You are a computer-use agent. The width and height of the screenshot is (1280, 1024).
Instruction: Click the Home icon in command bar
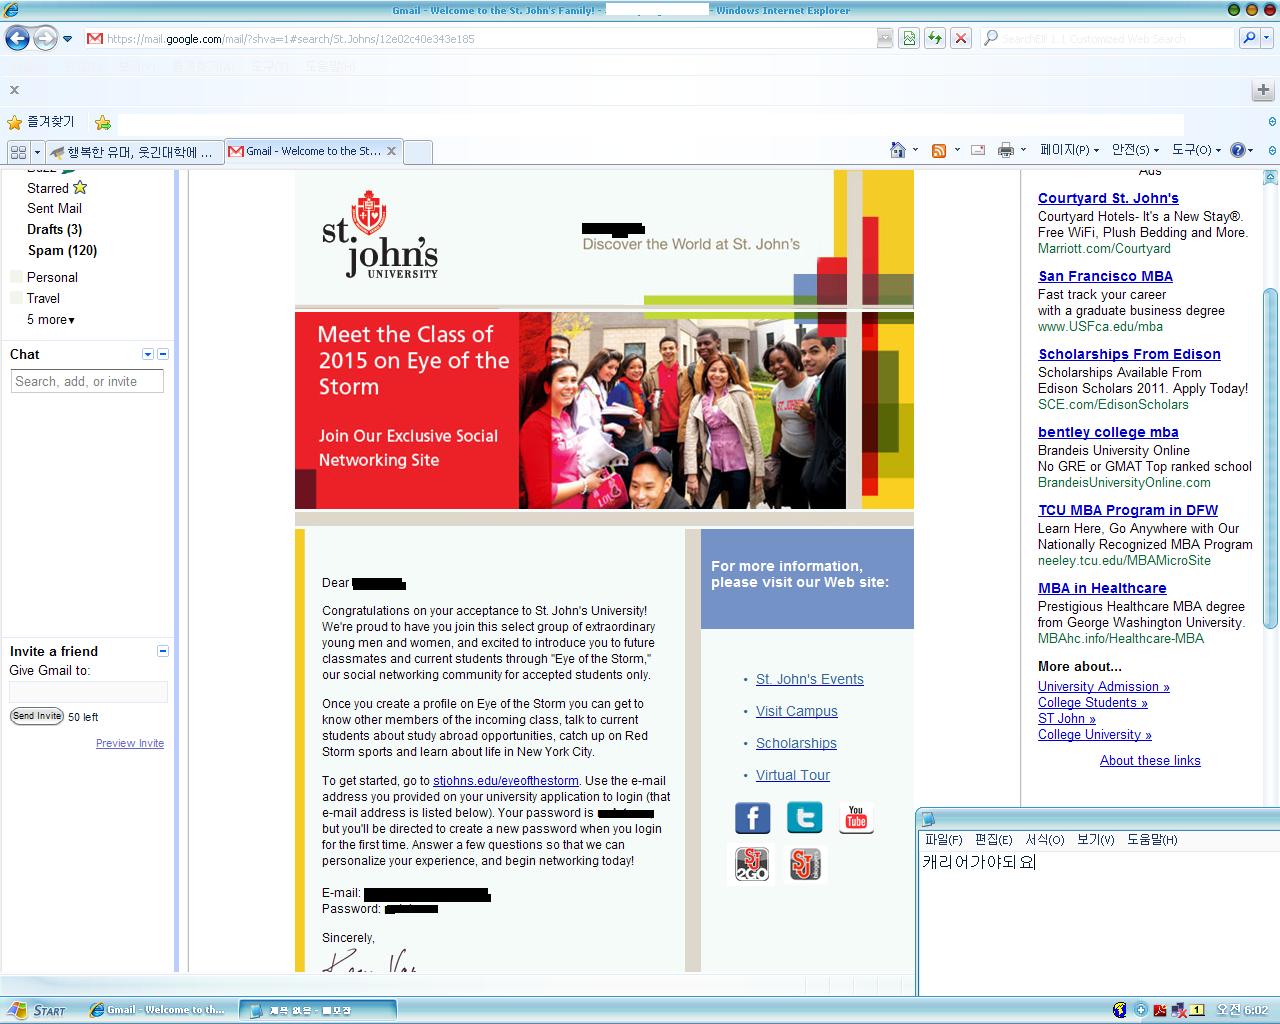point(898,150)
